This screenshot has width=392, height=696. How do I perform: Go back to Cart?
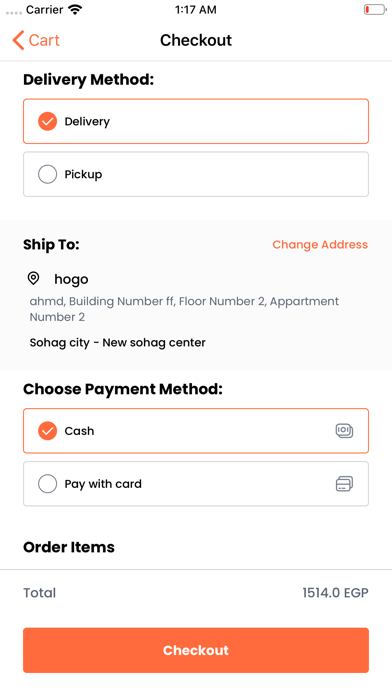click(36, 40)
